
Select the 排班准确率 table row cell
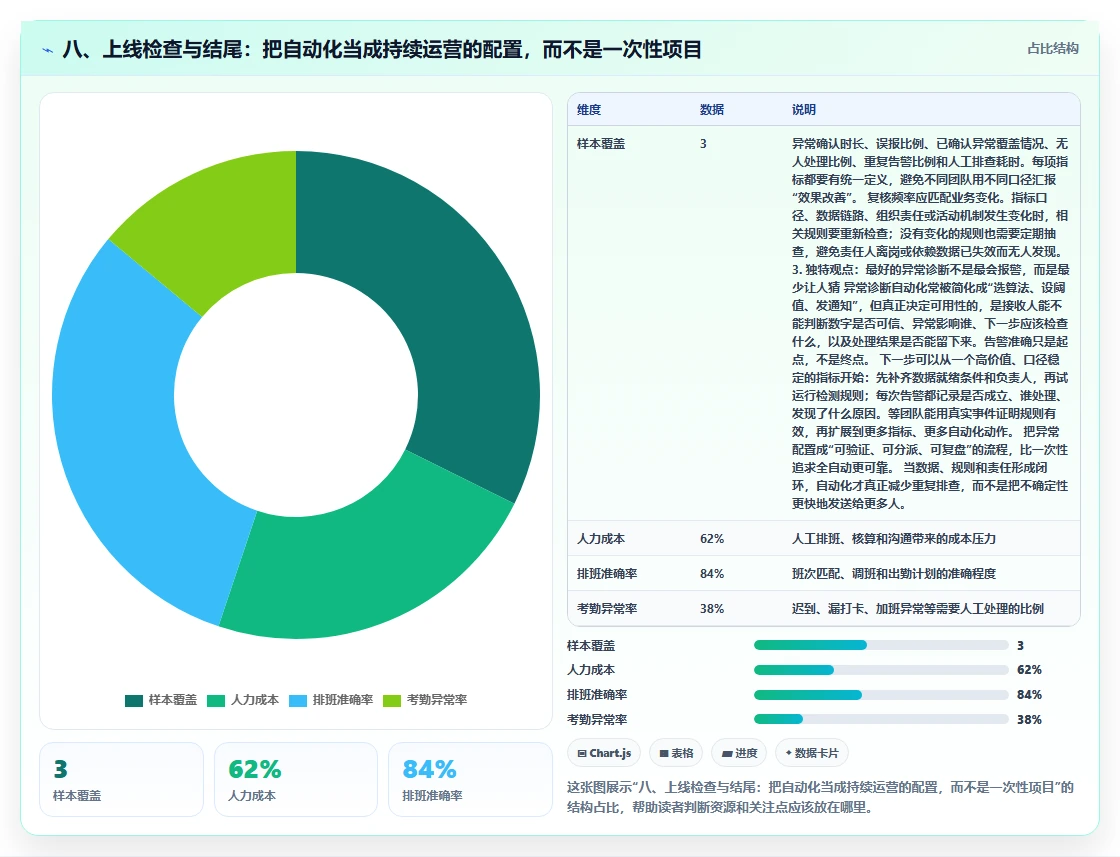tap(606, 573)
